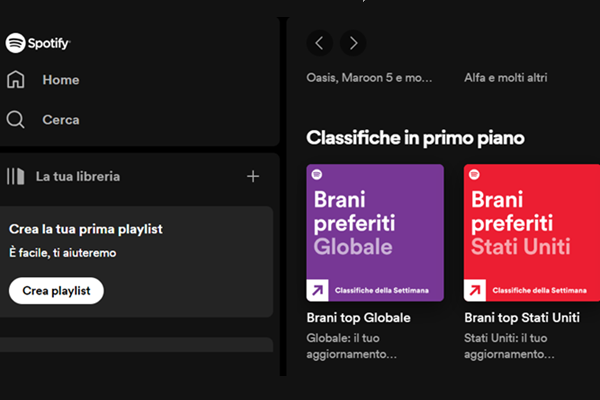Screen dimensions: 600x400
Task: Go back with the left arrow
Action: point(319,43)
